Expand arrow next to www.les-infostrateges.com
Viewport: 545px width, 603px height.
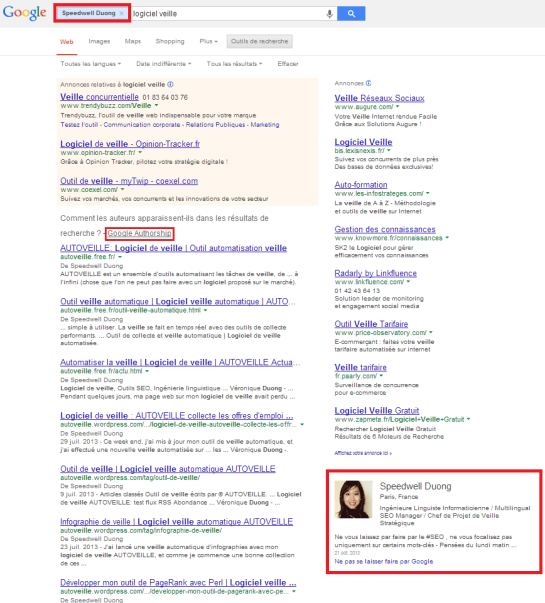(x=428, y=193)
